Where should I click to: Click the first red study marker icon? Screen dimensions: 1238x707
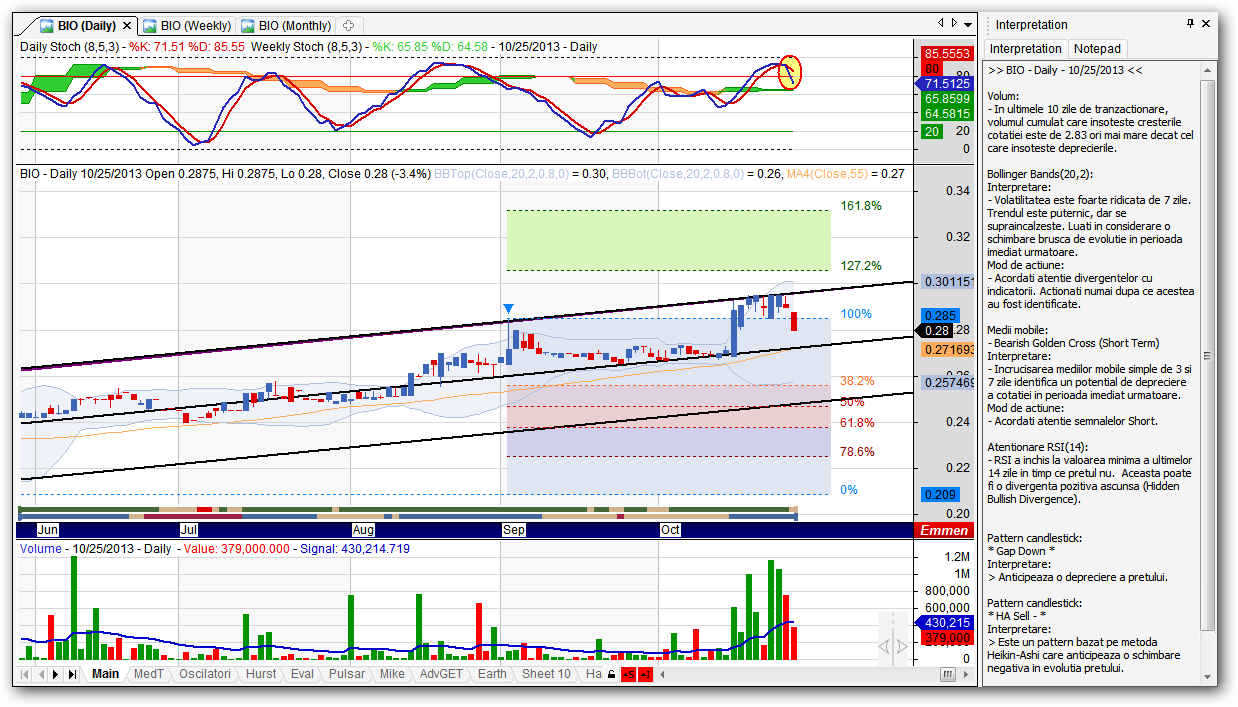coord(628,675)
